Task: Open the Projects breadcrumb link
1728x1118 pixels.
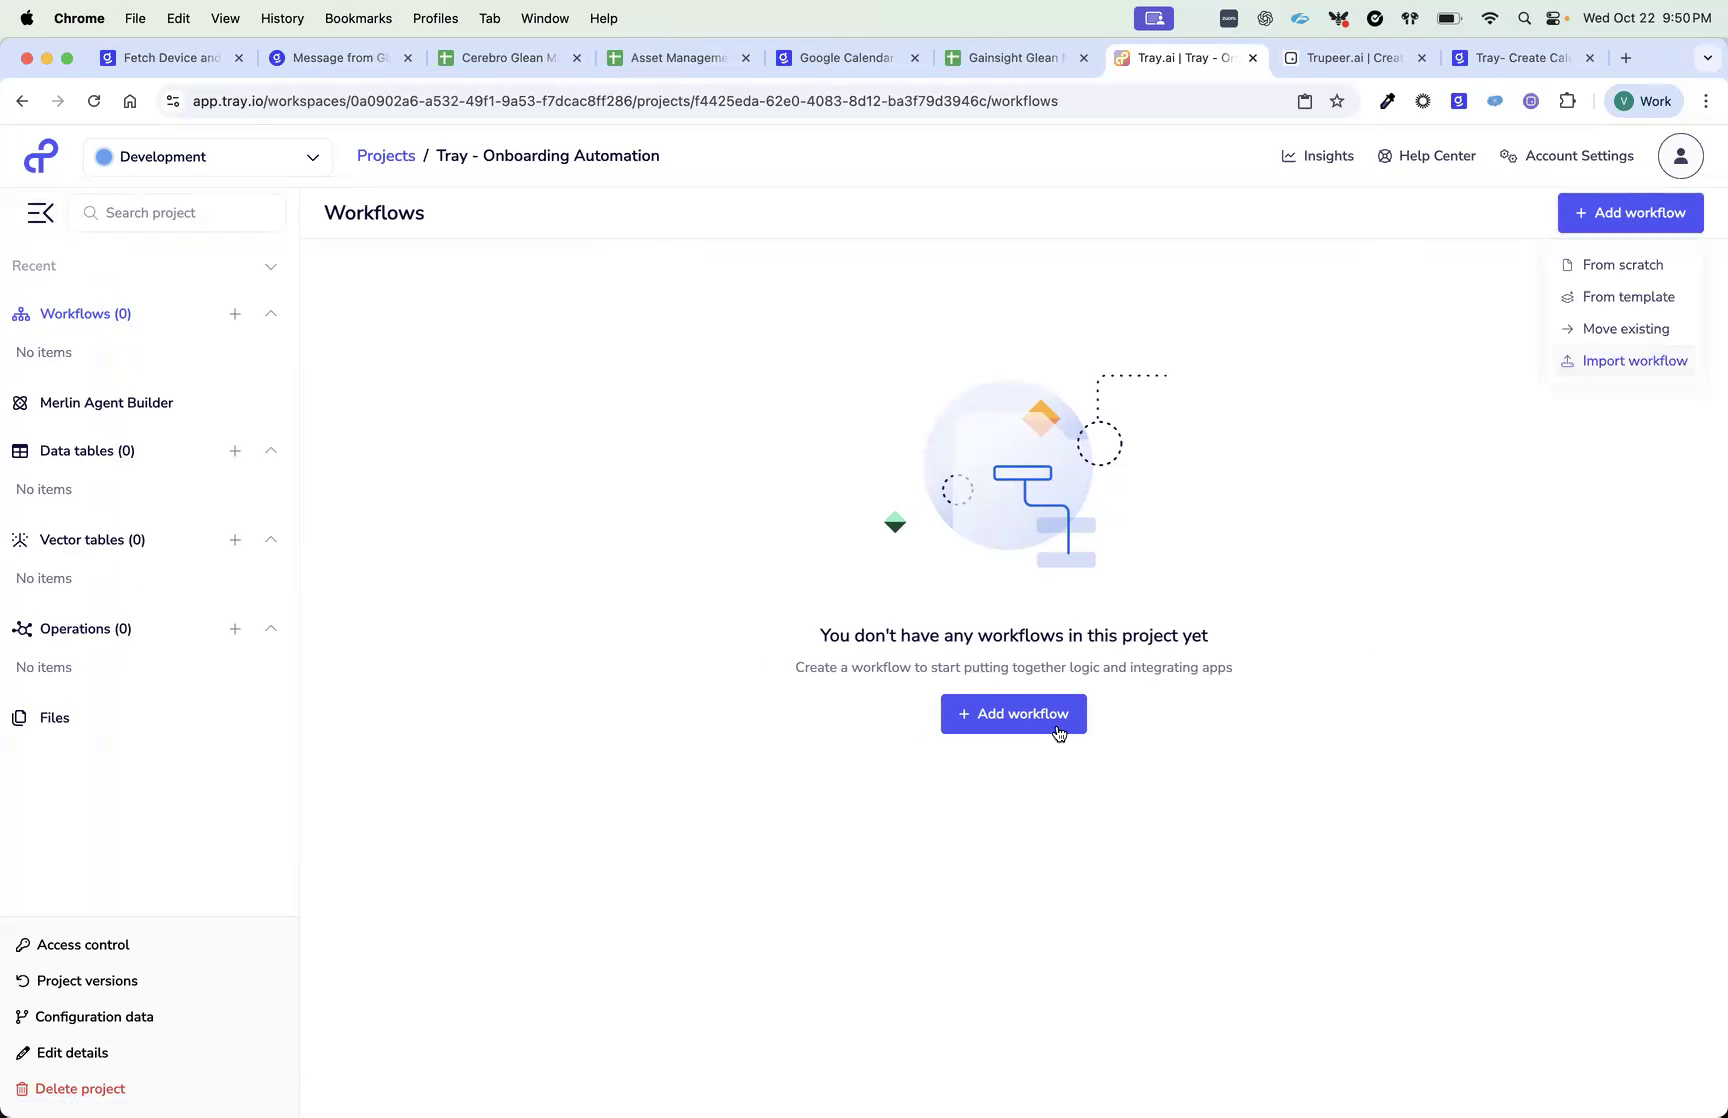Action: pos(385,156)
